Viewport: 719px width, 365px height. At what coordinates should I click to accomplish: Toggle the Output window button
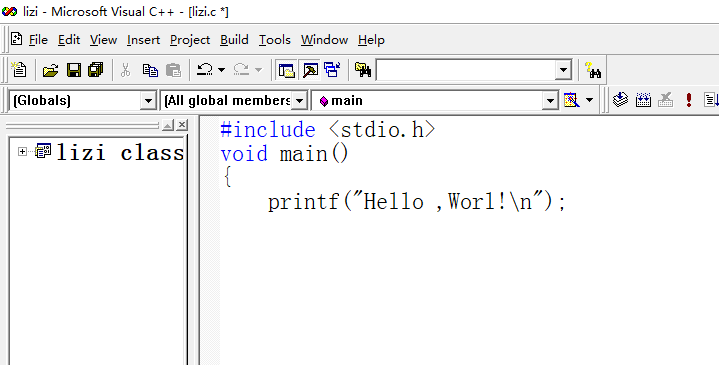tap(310, 70)
